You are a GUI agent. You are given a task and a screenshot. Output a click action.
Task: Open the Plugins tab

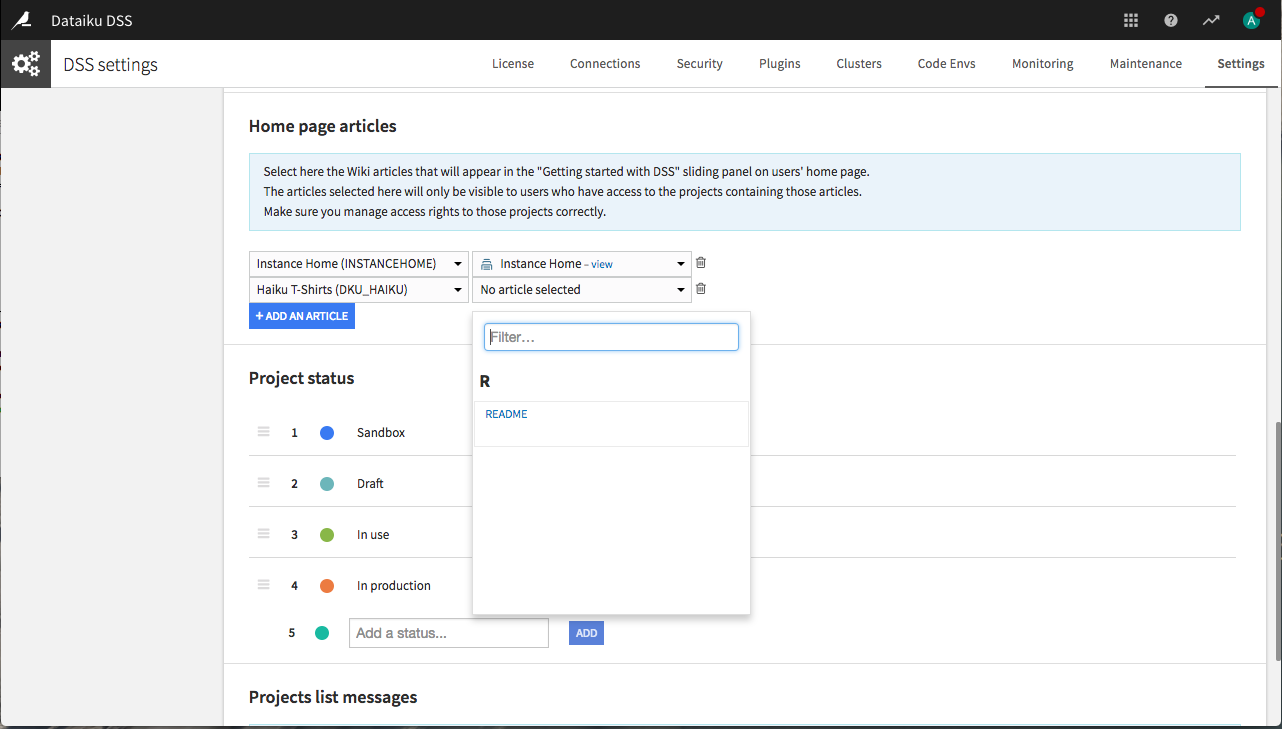point(780,63)
